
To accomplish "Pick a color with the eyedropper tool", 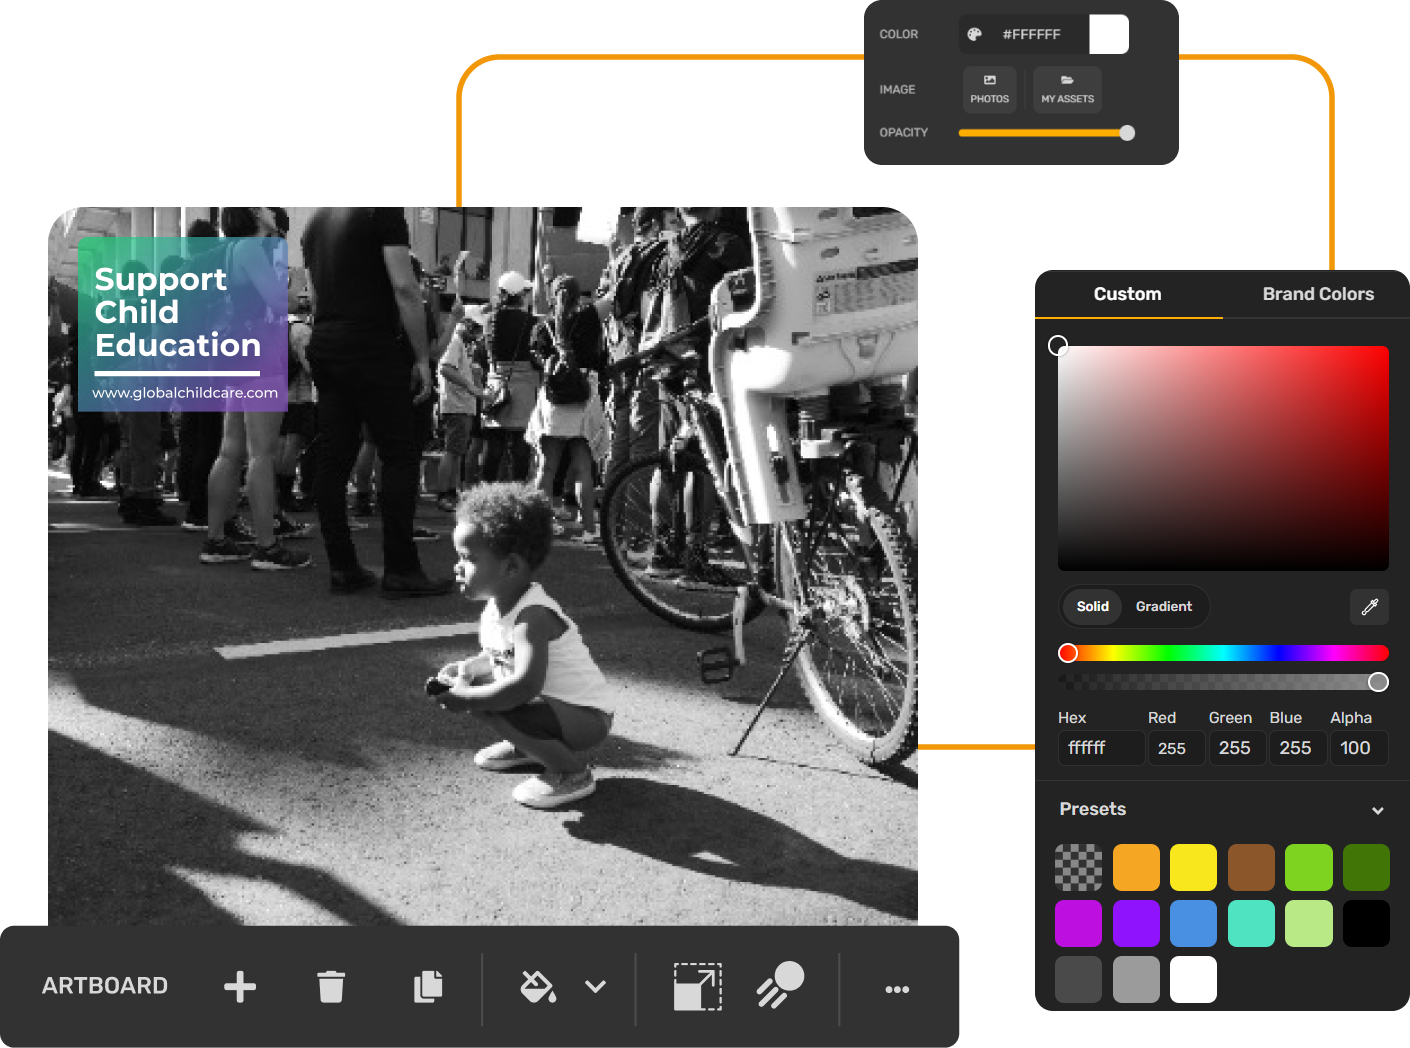I will point(1369,606).
